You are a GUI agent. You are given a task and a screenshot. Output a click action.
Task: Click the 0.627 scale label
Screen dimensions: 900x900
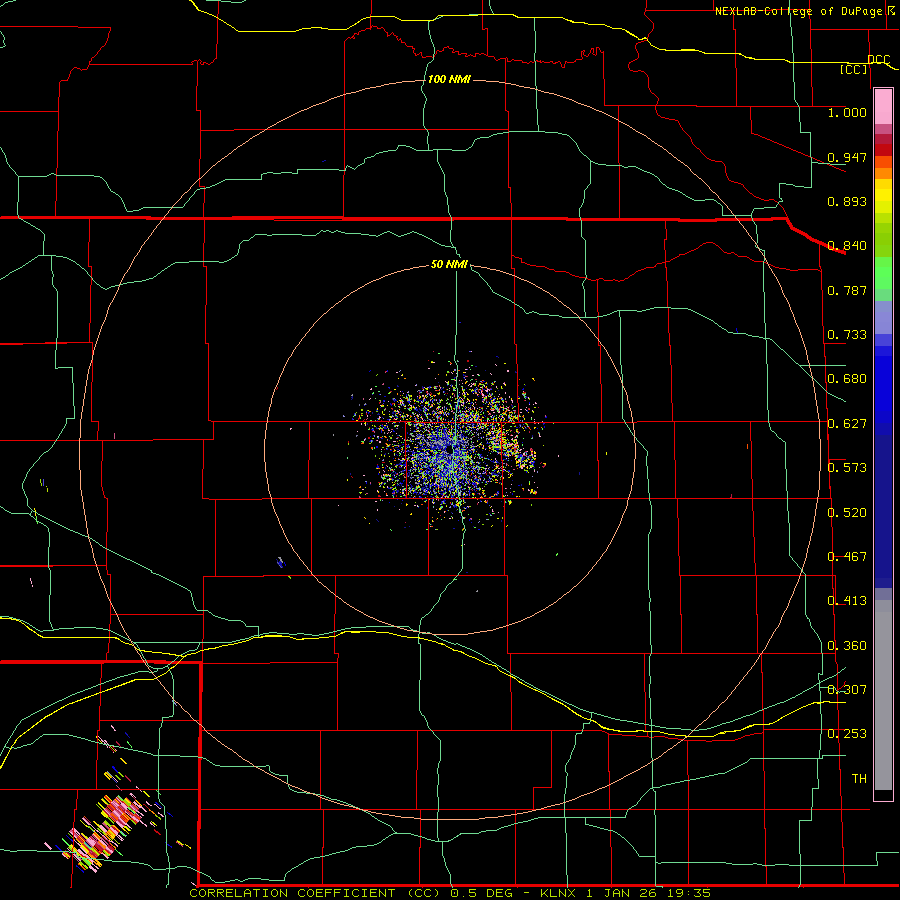(x=847, y=424)
